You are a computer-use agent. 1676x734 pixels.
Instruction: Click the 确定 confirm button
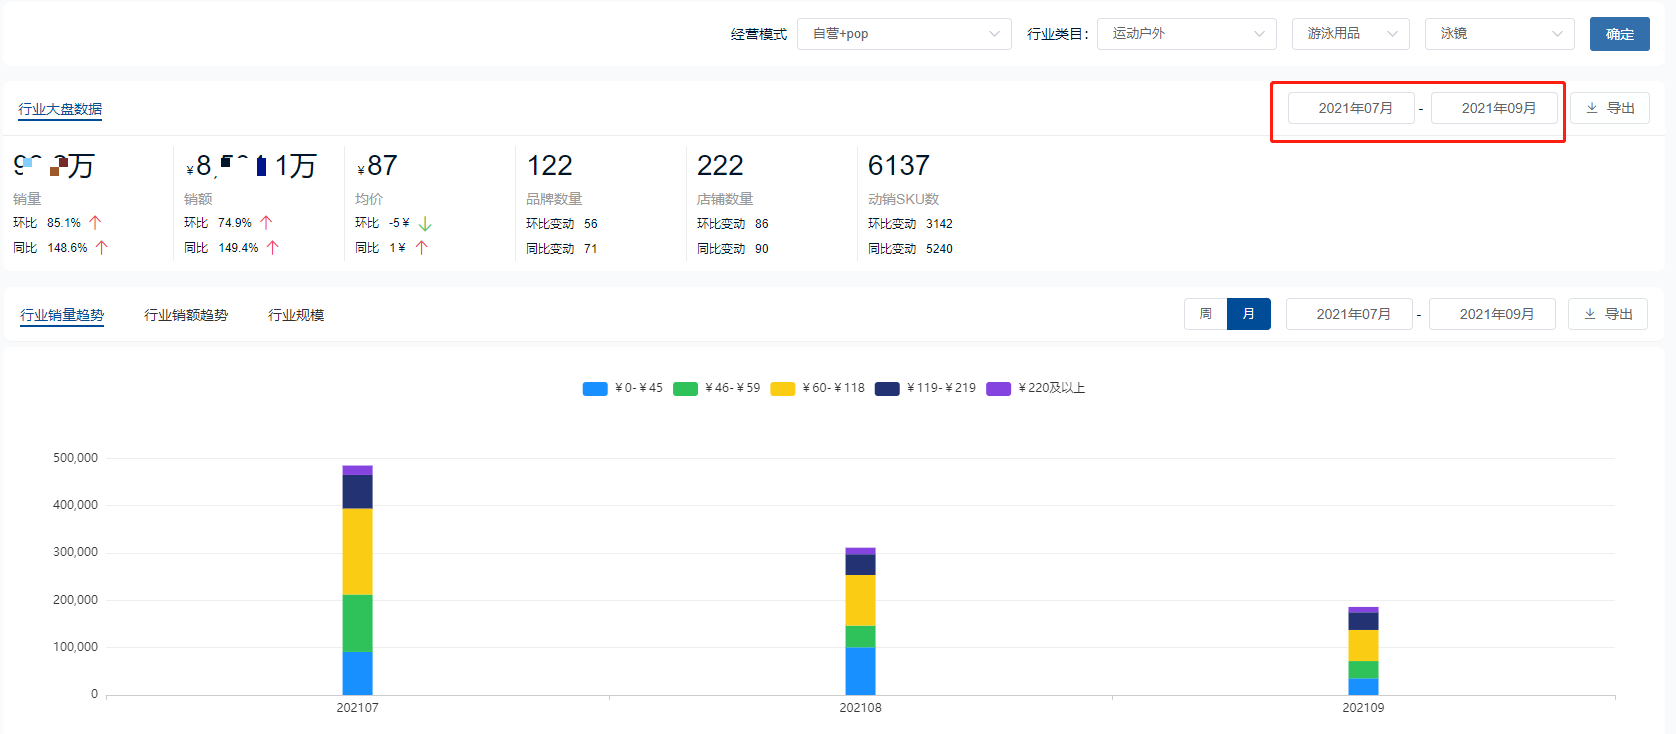click(x=1619, y=34)
